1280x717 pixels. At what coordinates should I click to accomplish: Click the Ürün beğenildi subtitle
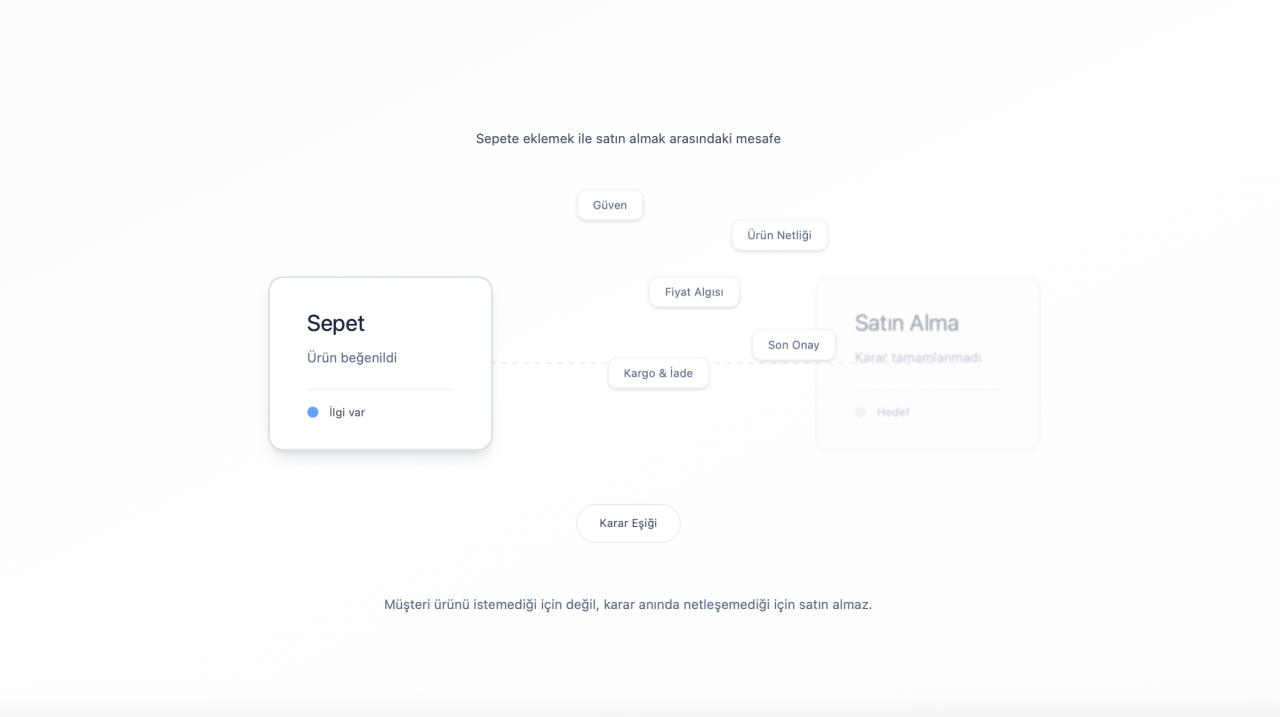click(x=352, y=358)
